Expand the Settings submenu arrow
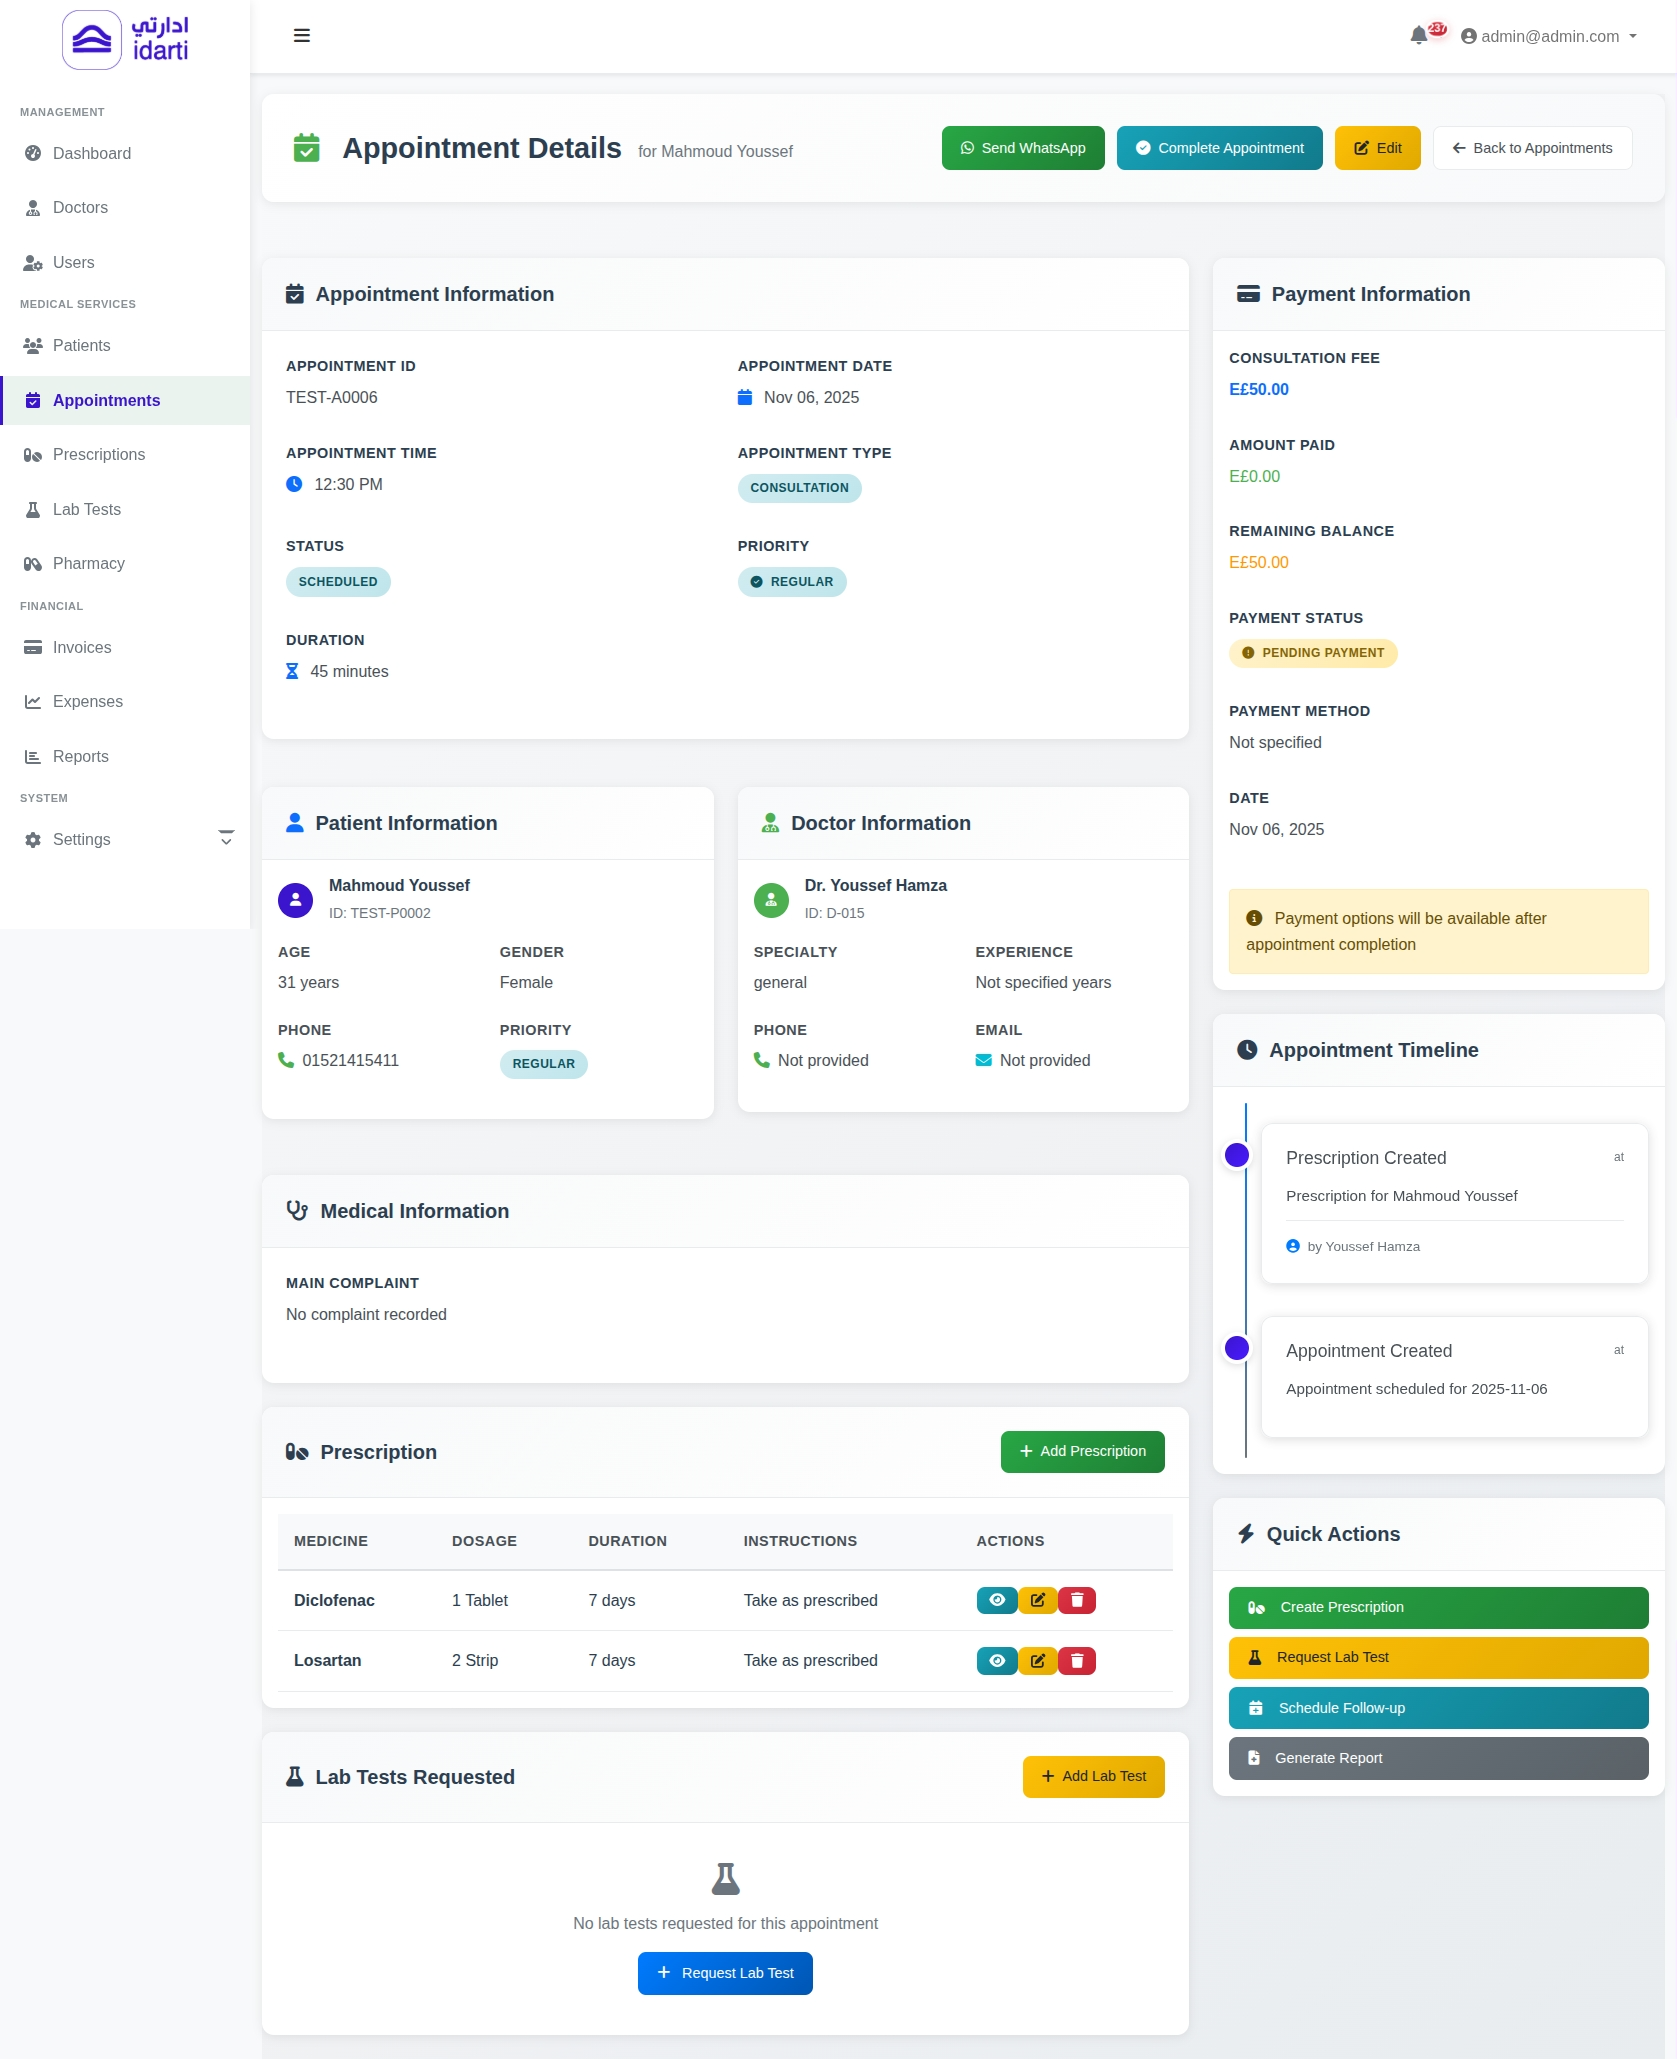 pyautogui.click(x=226, y=838)
